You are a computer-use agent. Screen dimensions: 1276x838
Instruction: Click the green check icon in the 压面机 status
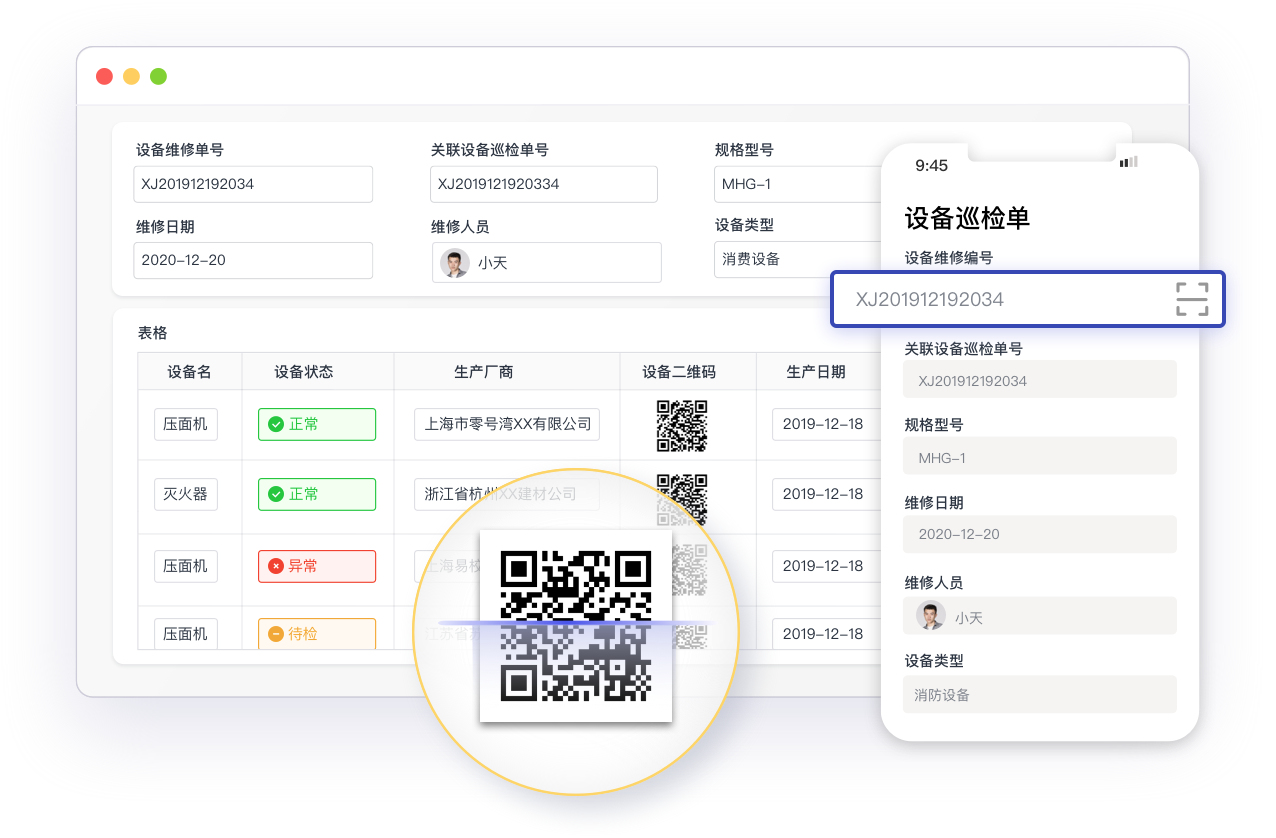pyautogui.click(x=275, y=424)
